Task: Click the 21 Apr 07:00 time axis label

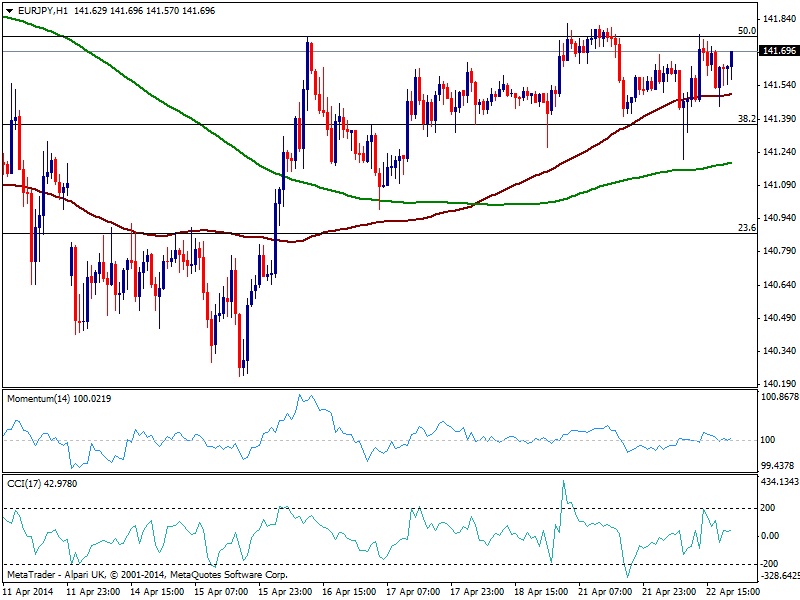Action: tap(605, 592)
